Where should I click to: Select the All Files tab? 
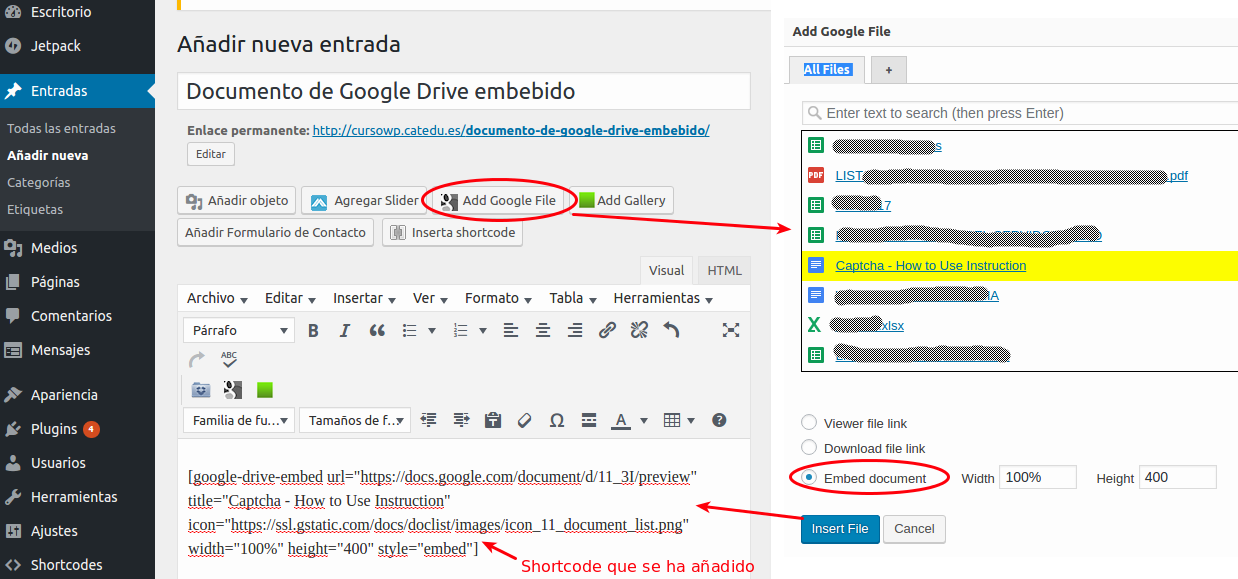[x=827, y=69]
